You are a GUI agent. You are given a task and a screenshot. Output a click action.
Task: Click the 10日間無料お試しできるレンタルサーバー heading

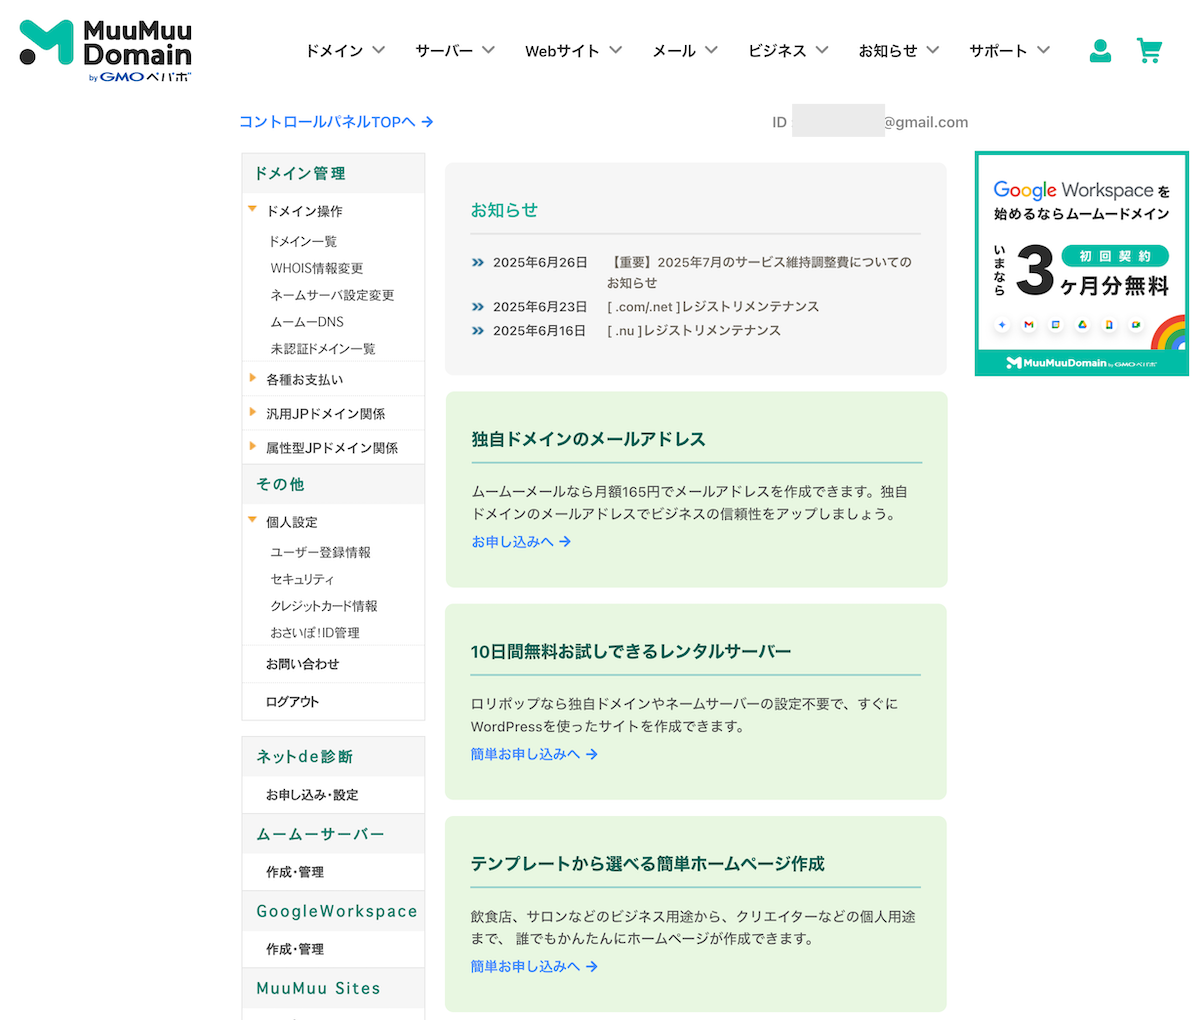[631, 652]
